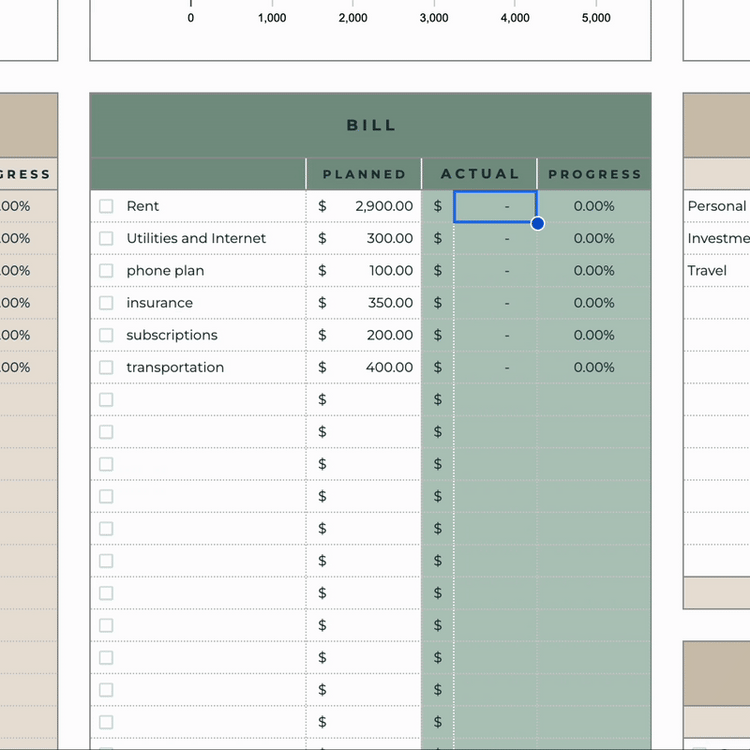Mark the insurance bill checkbox
Viewport: 750px width, 750px height.
(106, 303)
